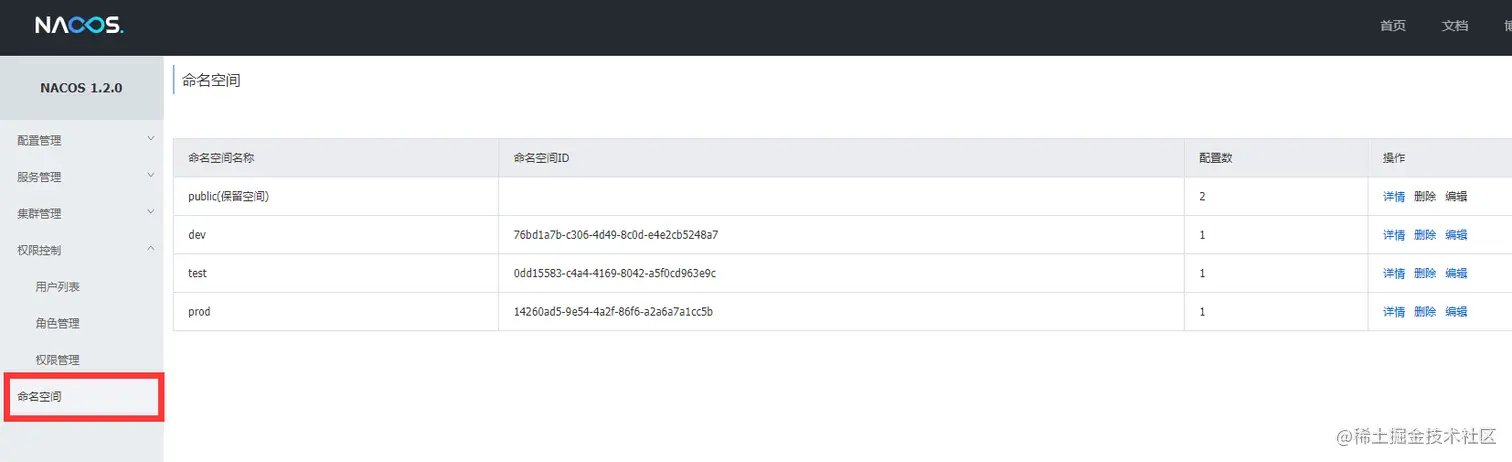Click the NACOS 1.2.0 version label

[x=81, y=88]
